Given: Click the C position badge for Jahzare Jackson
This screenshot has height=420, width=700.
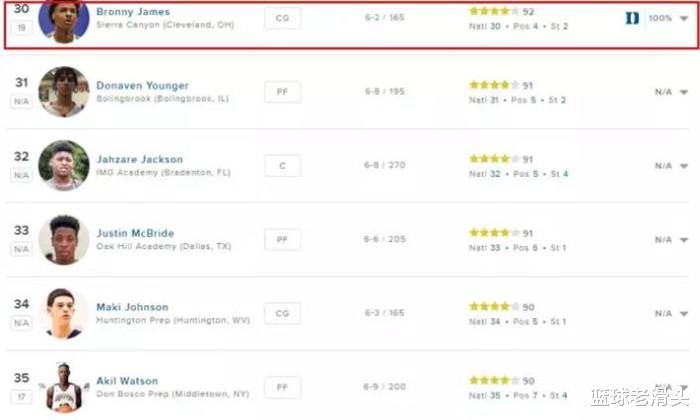Looking at the screenshot, I should click(x=283, y=166).
